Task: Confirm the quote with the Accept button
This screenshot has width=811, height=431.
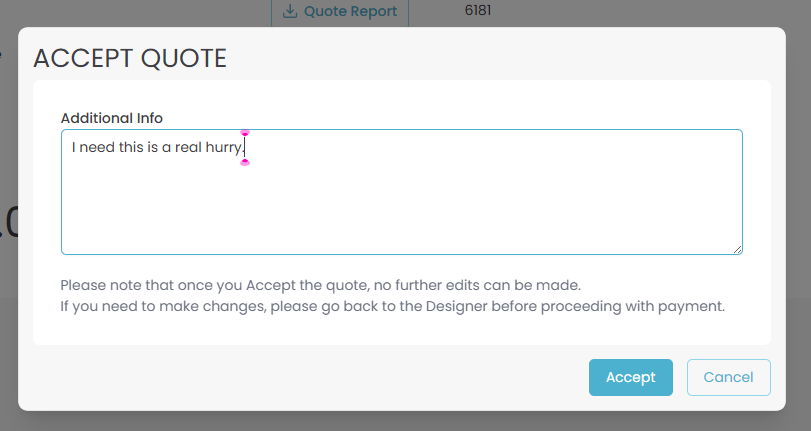Action: click(630, 377)
